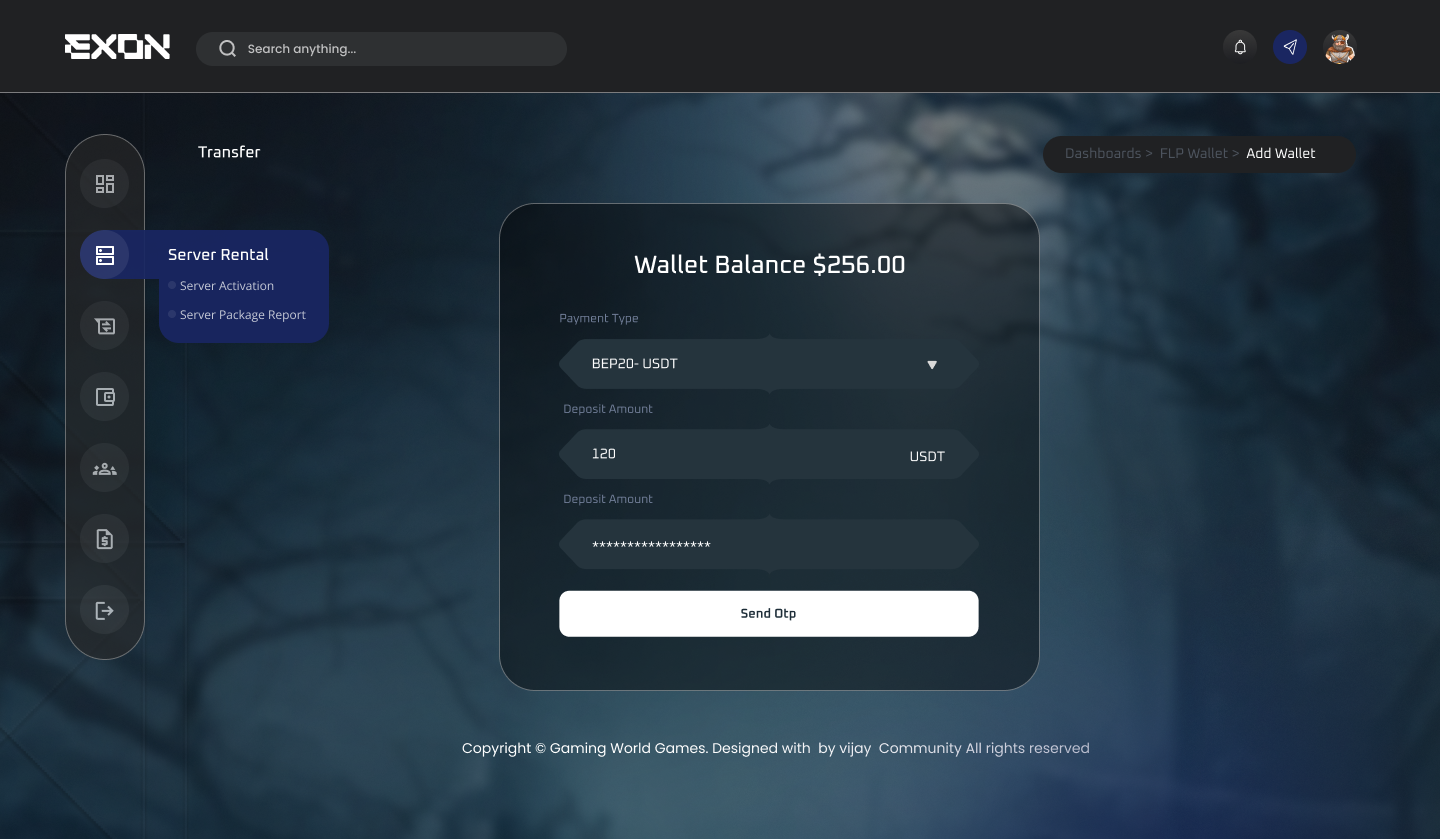Open the Dashboard grid icon in sidebar
The height and width of the screenshot is (839, 1440).
pyautogui.click(x=104, y=183)
